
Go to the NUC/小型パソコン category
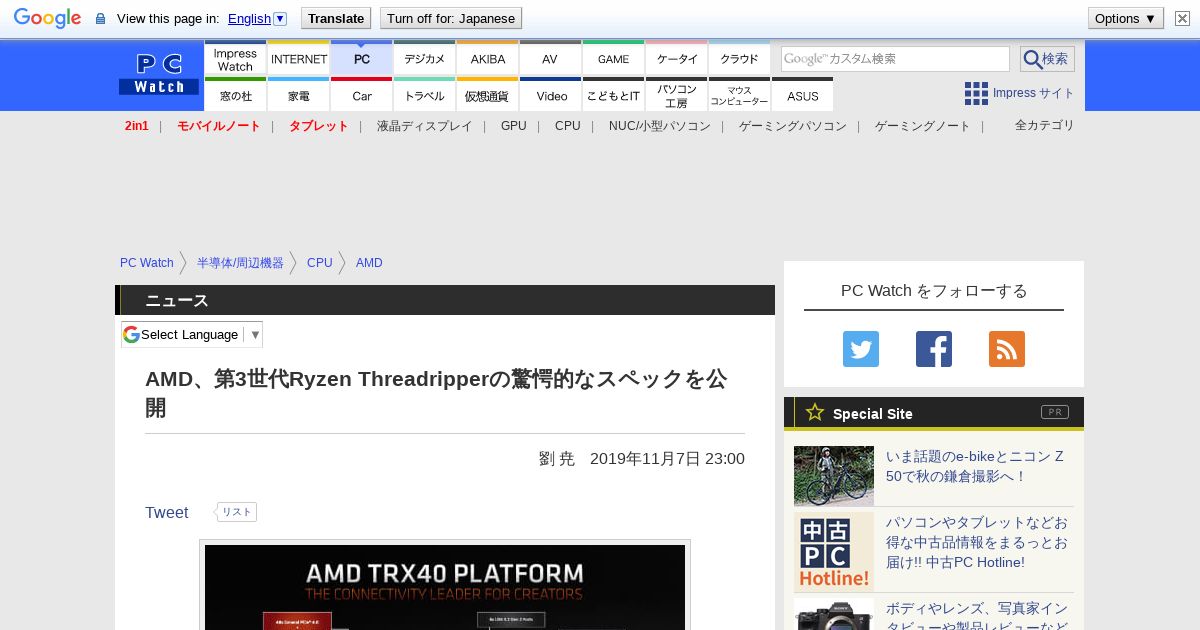point(660,126)
